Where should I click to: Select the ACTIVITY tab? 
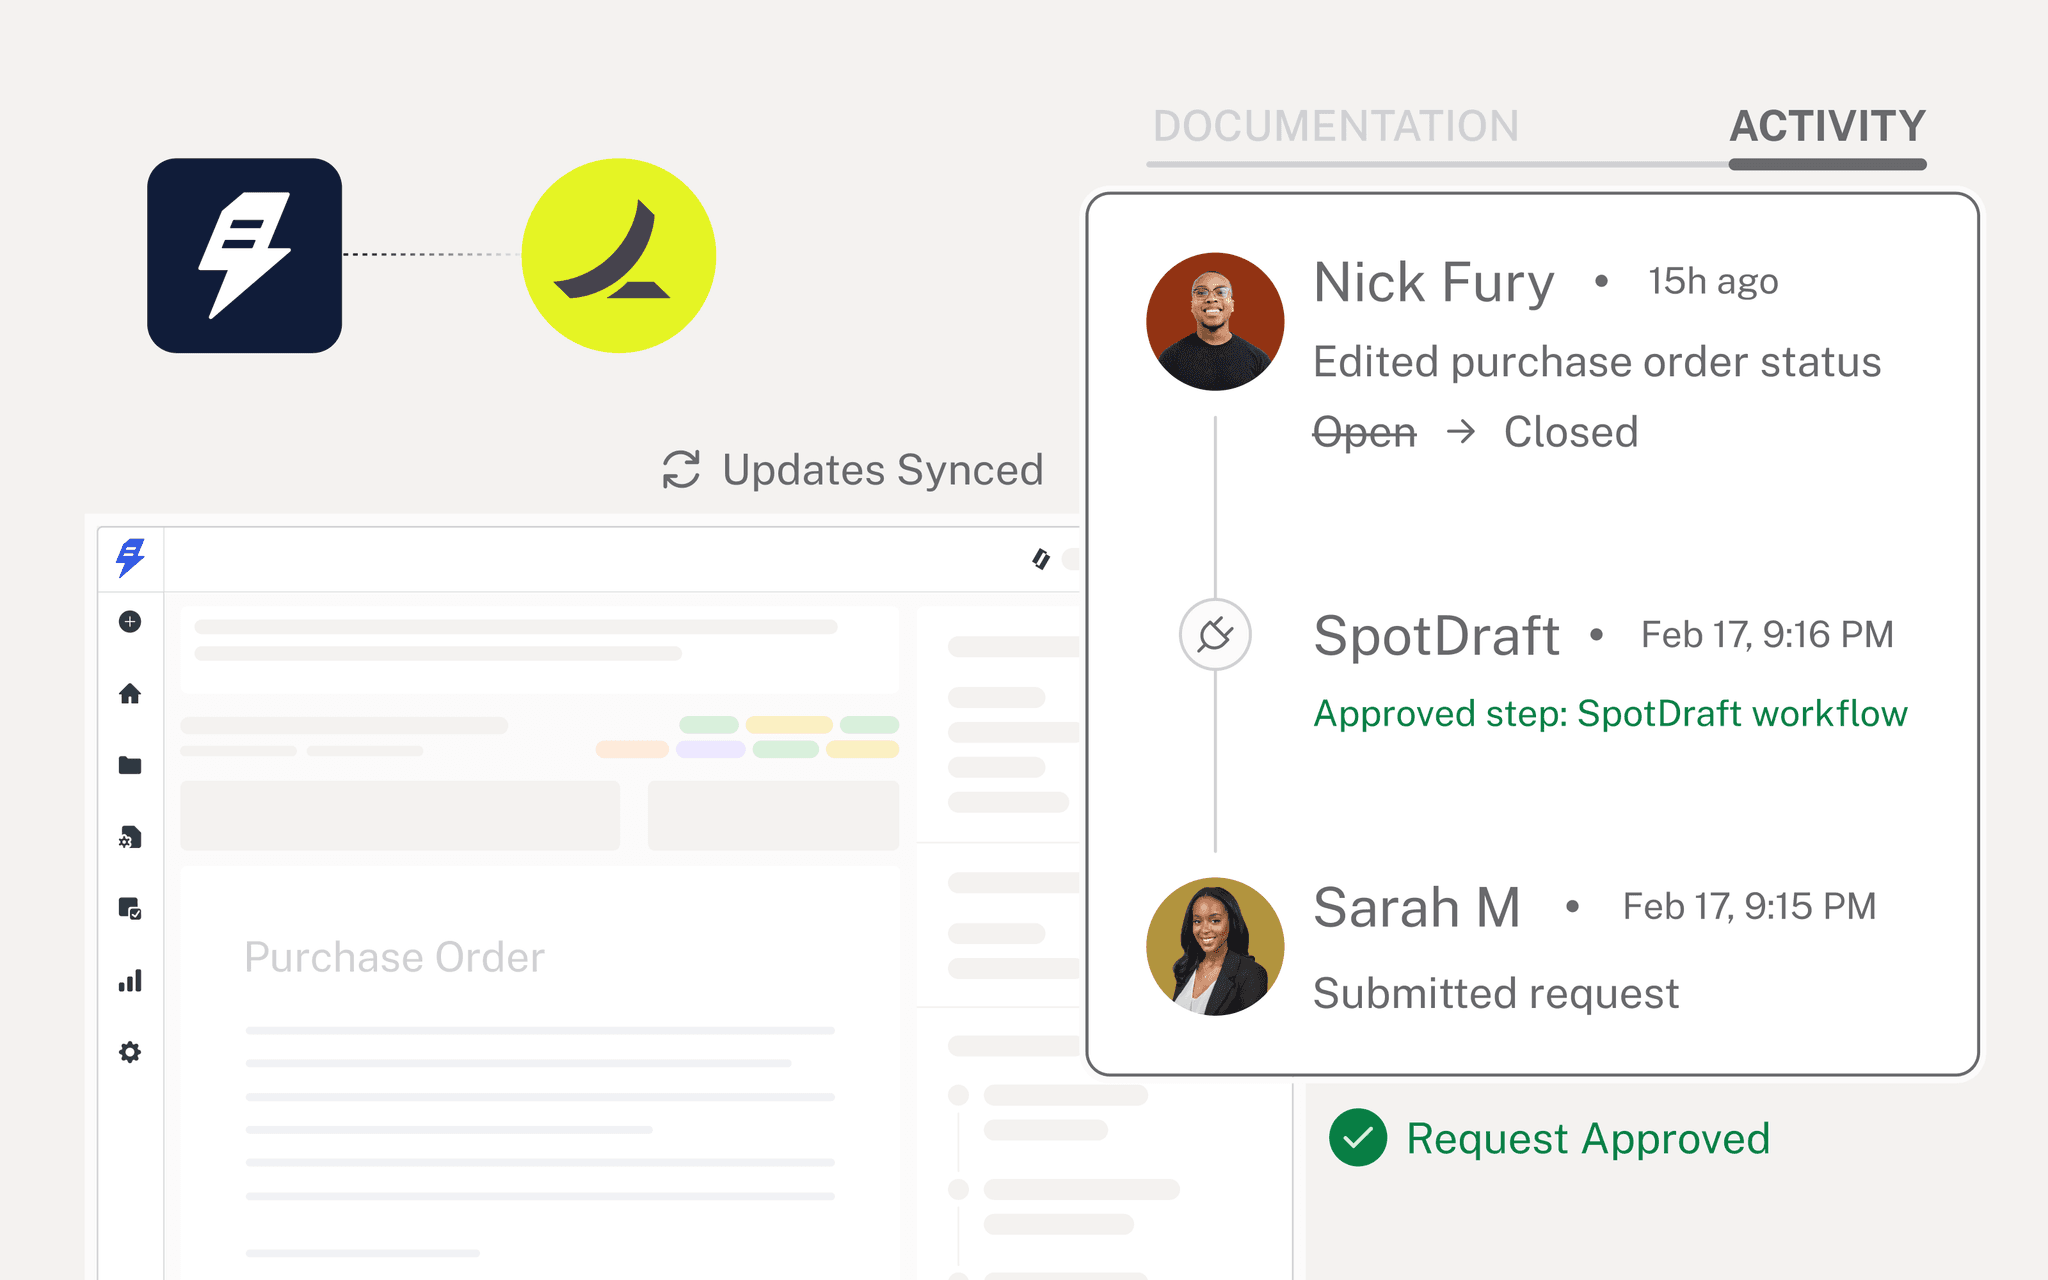[x=1827, y=127]
